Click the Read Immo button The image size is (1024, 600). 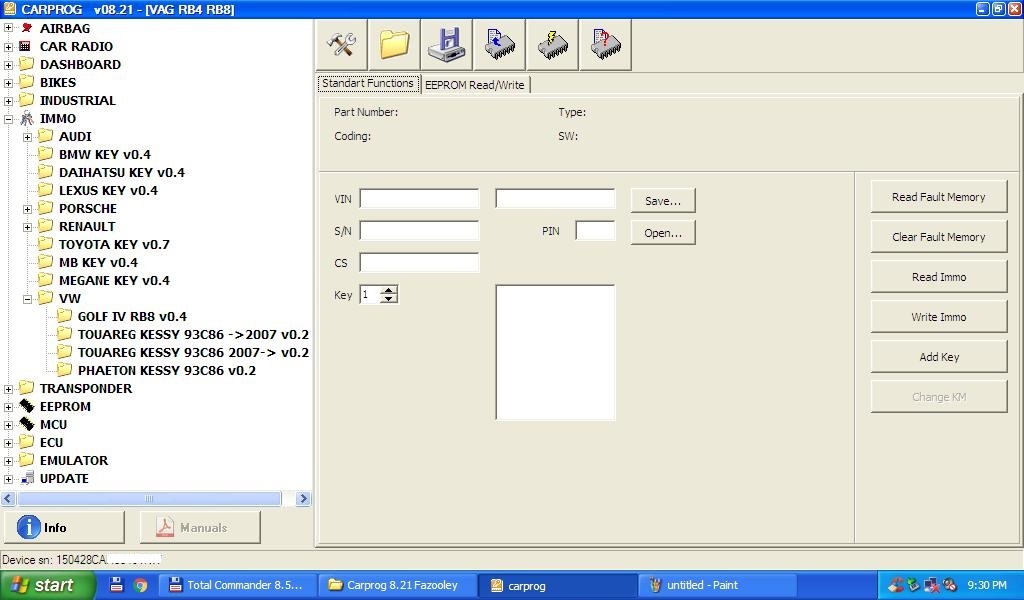[x=938, y=277]
